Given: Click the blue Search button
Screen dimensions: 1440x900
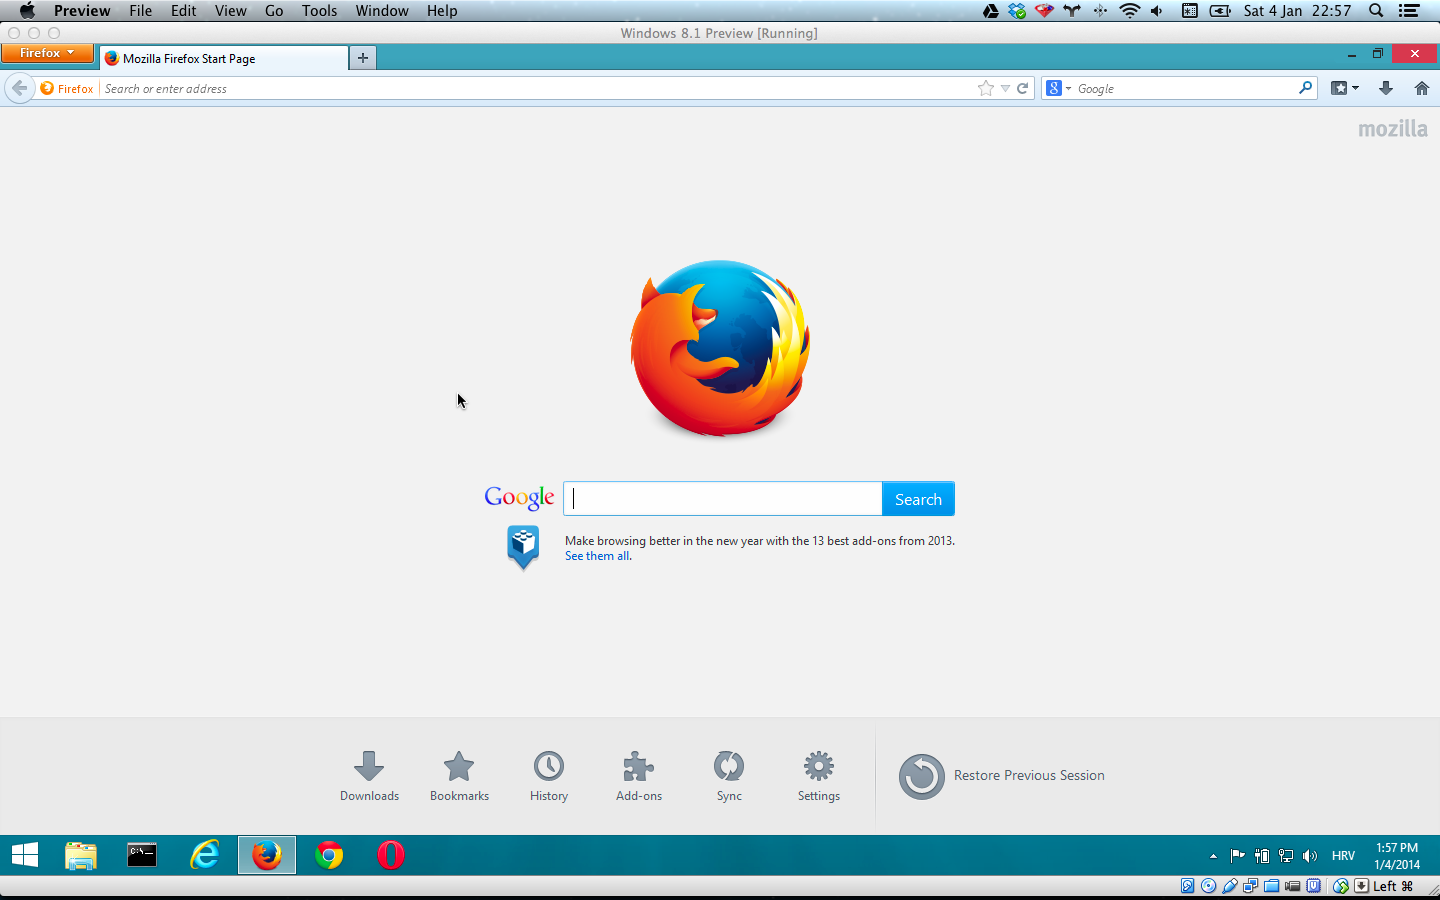Looking at the screenshot, I should click(918, 499).
